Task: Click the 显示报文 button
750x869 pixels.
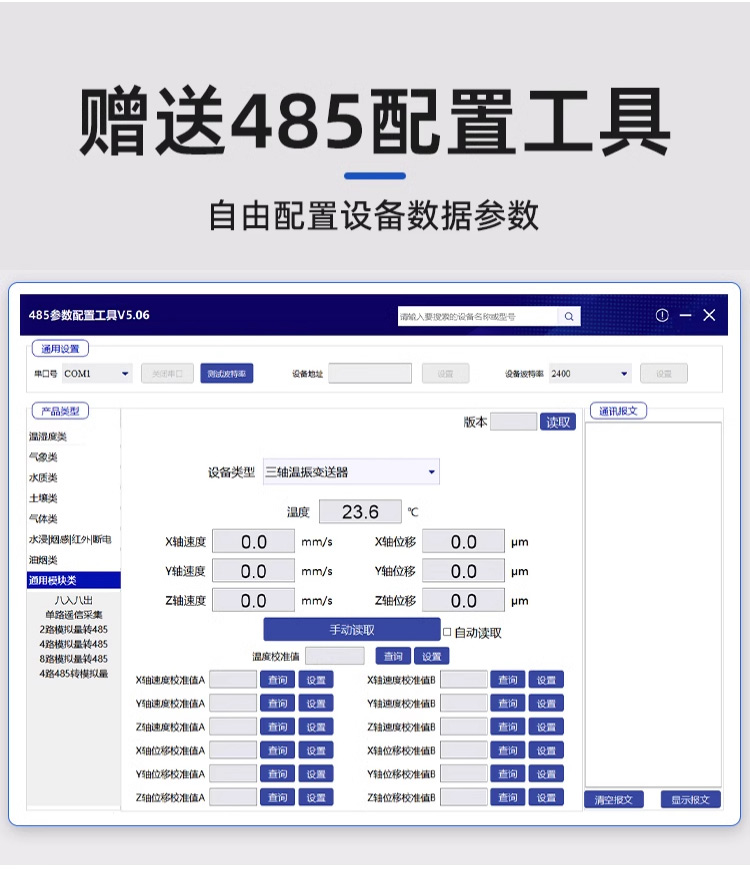Action: [690, 800]
